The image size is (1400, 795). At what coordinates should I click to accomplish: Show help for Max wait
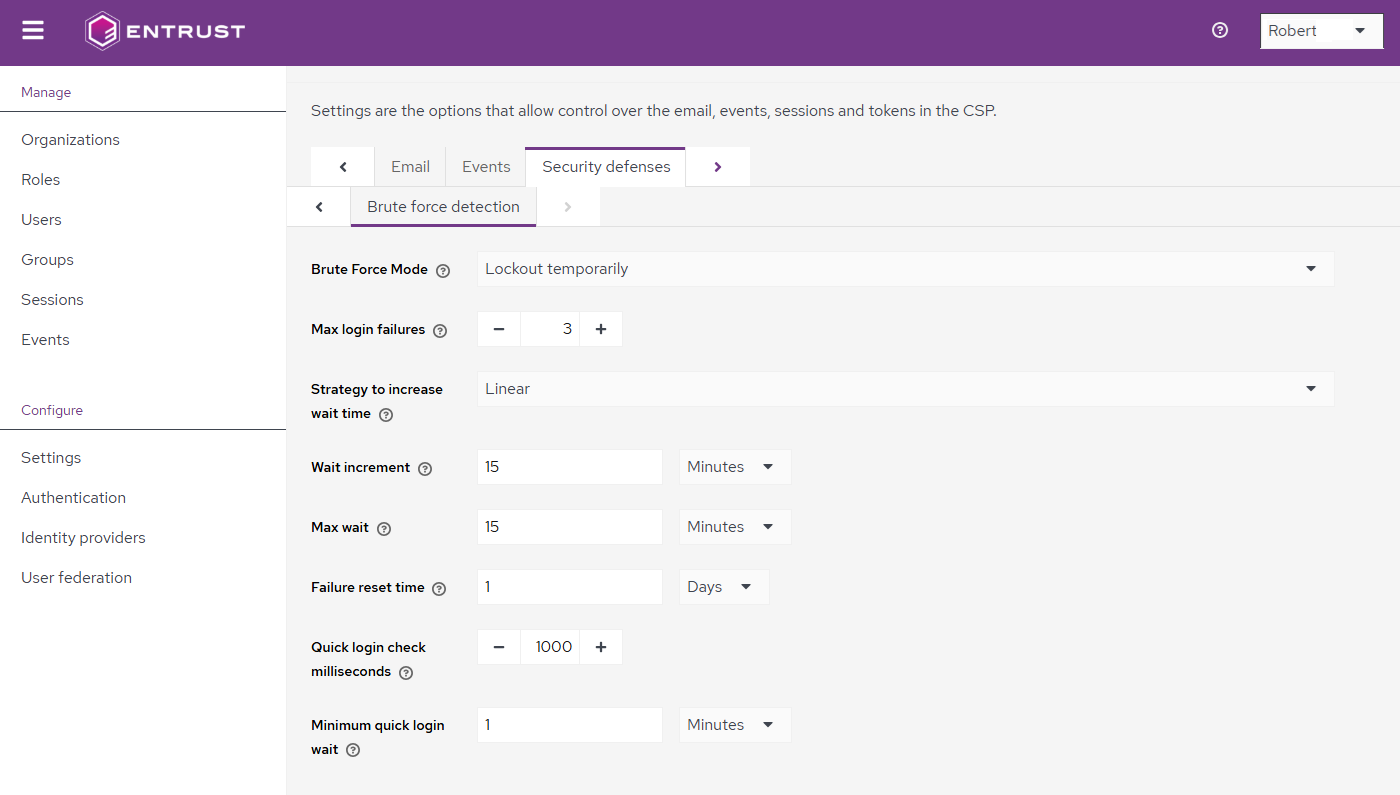point(384,529)
